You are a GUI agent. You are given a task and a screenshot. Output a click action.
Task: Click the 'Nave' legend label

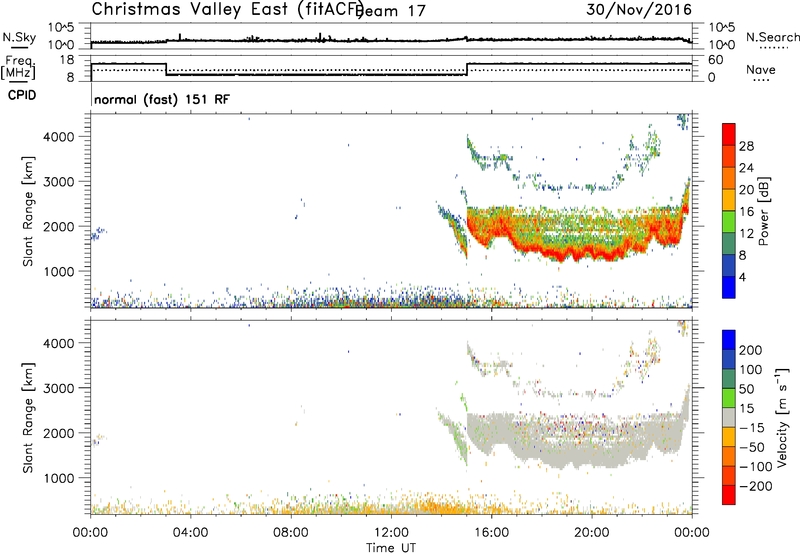pos(761,69)
